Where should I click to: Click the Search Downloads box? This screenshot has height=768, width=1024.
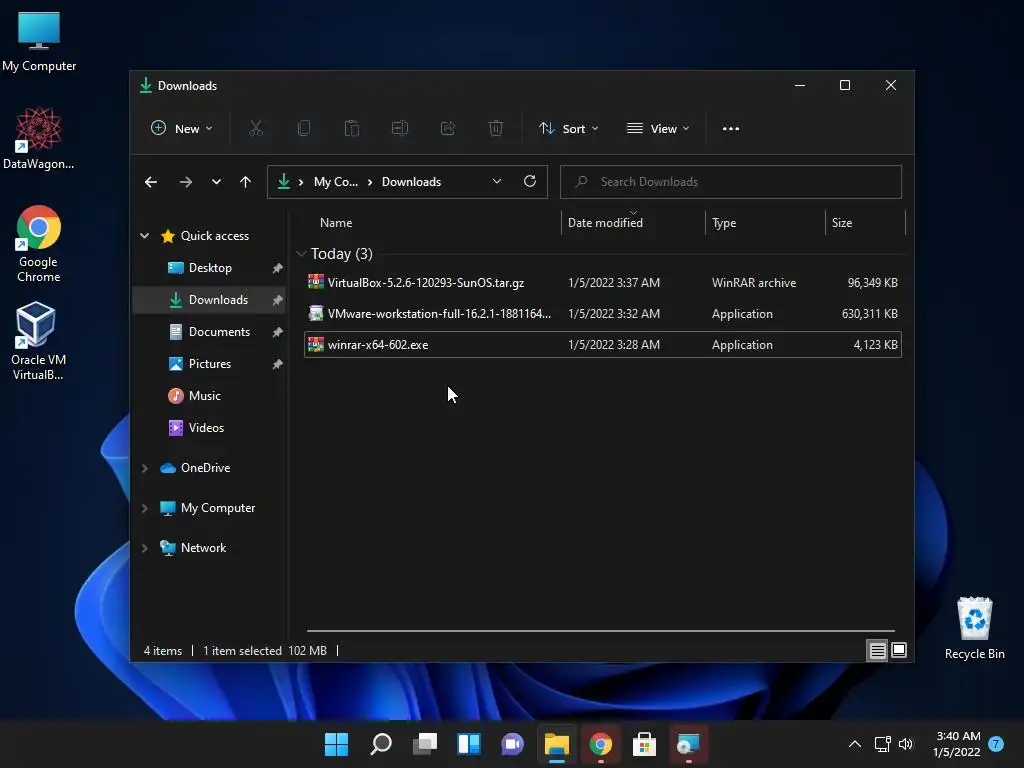tap(731, 182)
